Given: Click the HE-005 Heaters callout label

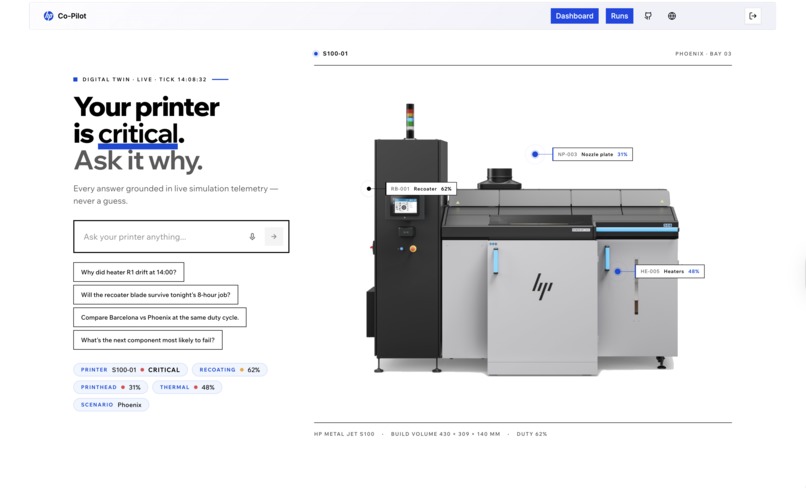Looking at the screenshot, I should click(x=670, y=271).
